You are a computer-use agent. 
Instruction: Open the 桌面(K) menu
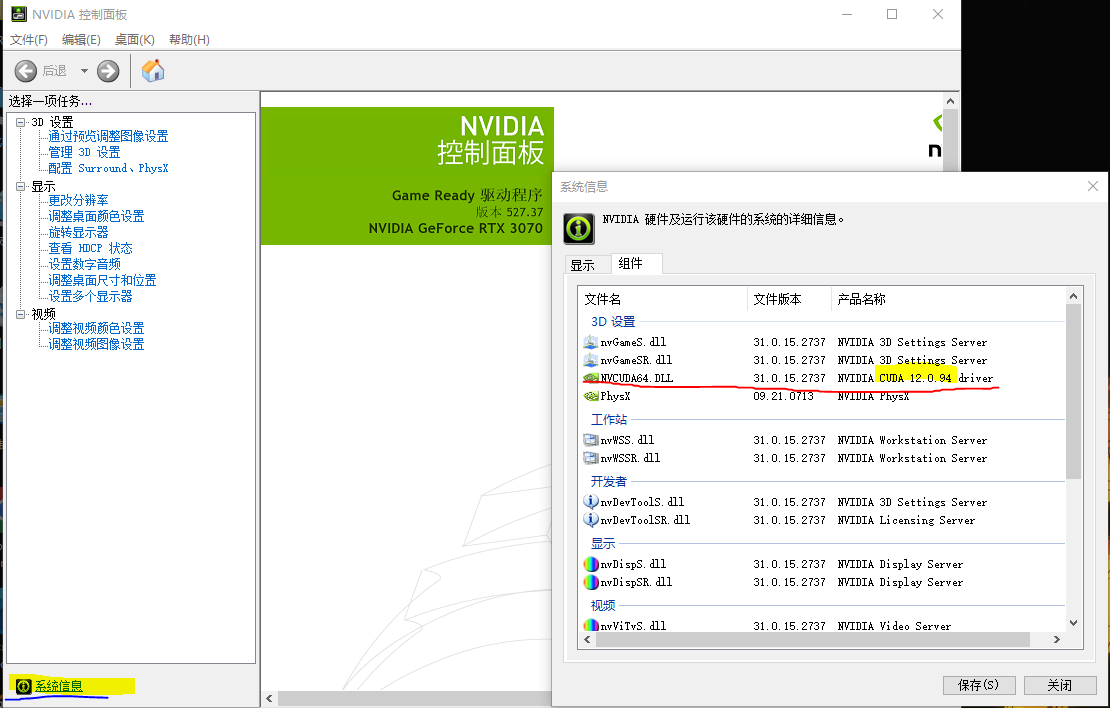point(135,40)
